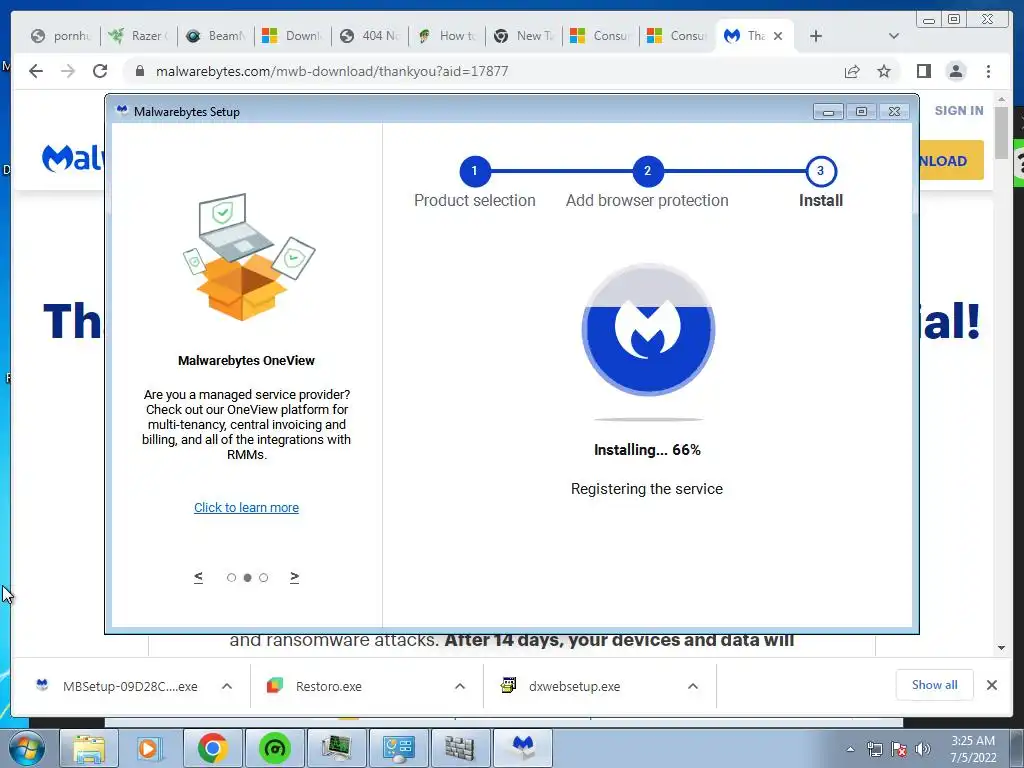
Task: Open media player taskbar icon
Action: coord(150,748)
